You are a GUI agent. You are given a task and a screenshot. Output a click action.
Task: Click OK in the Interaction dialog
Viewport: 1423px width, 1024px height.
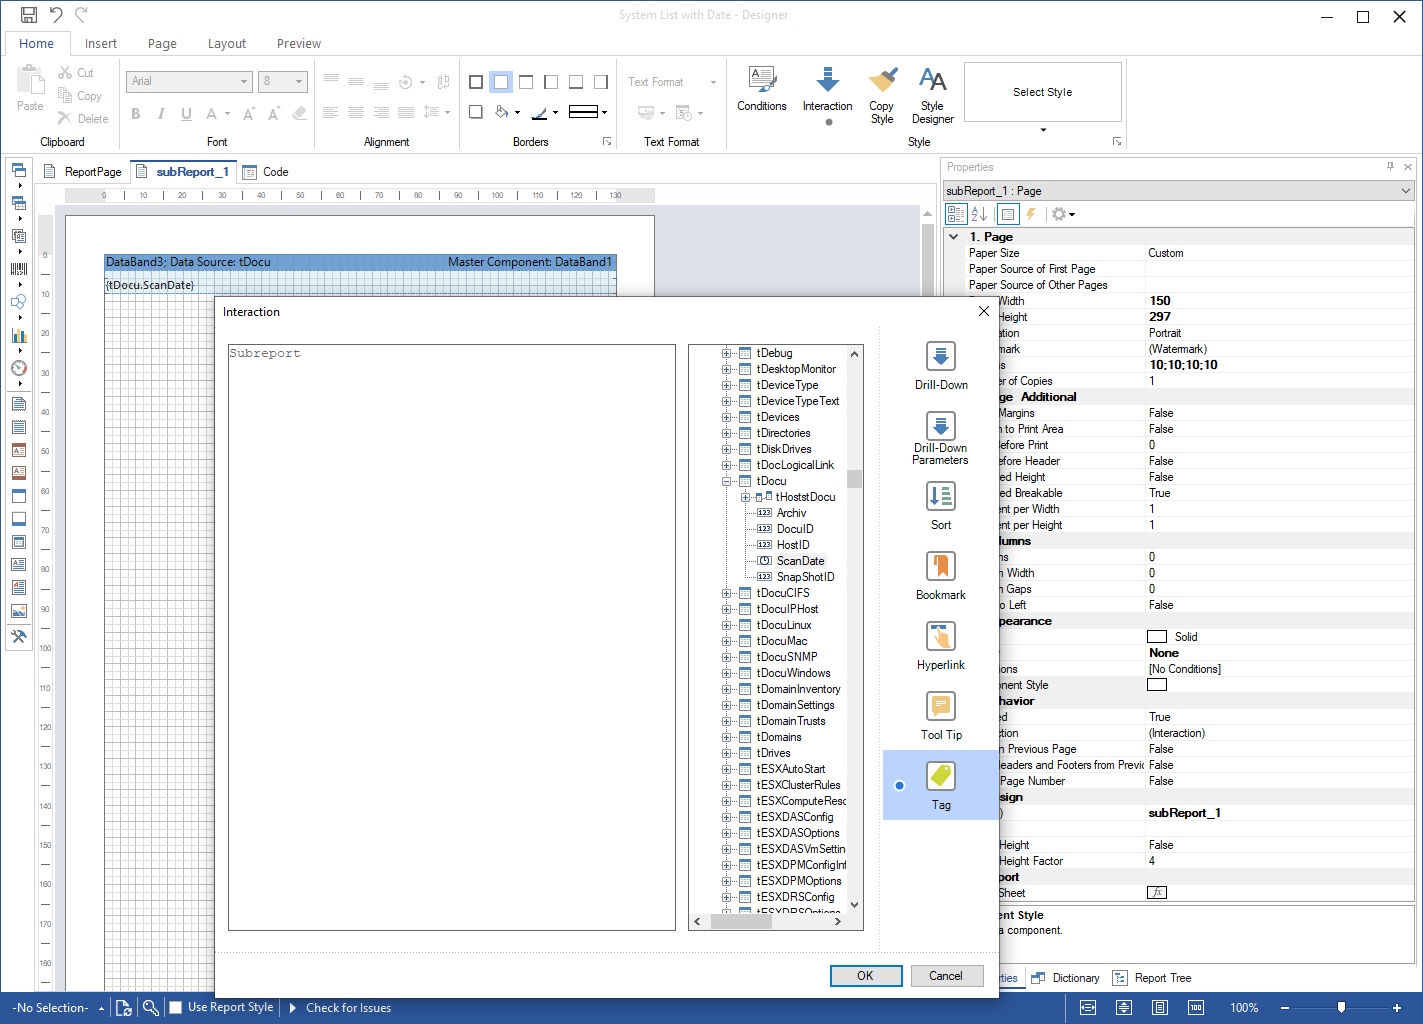coord(865,975)
